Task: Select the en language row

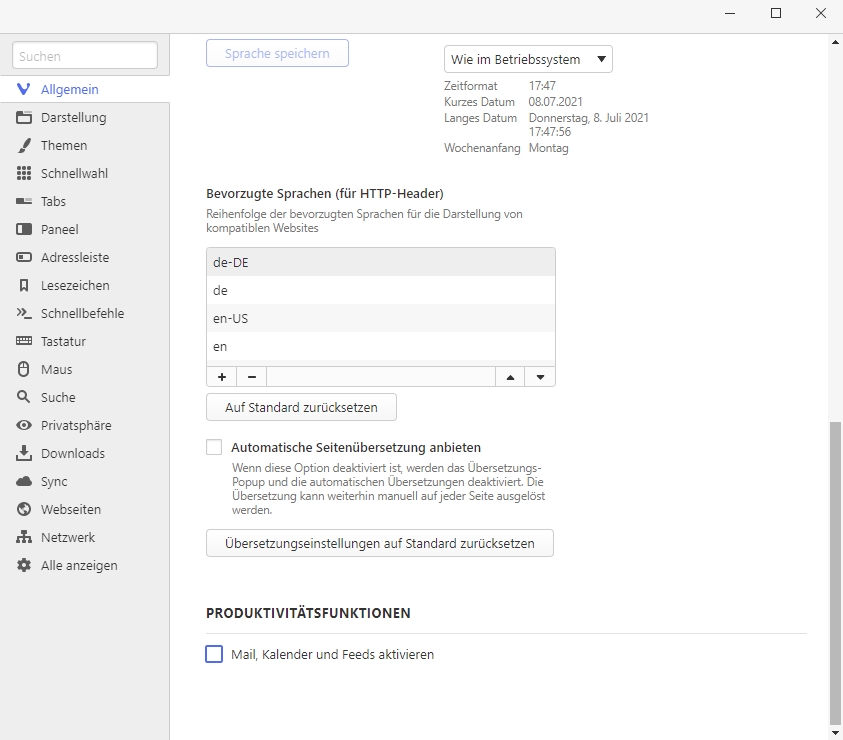Action: 381,346
